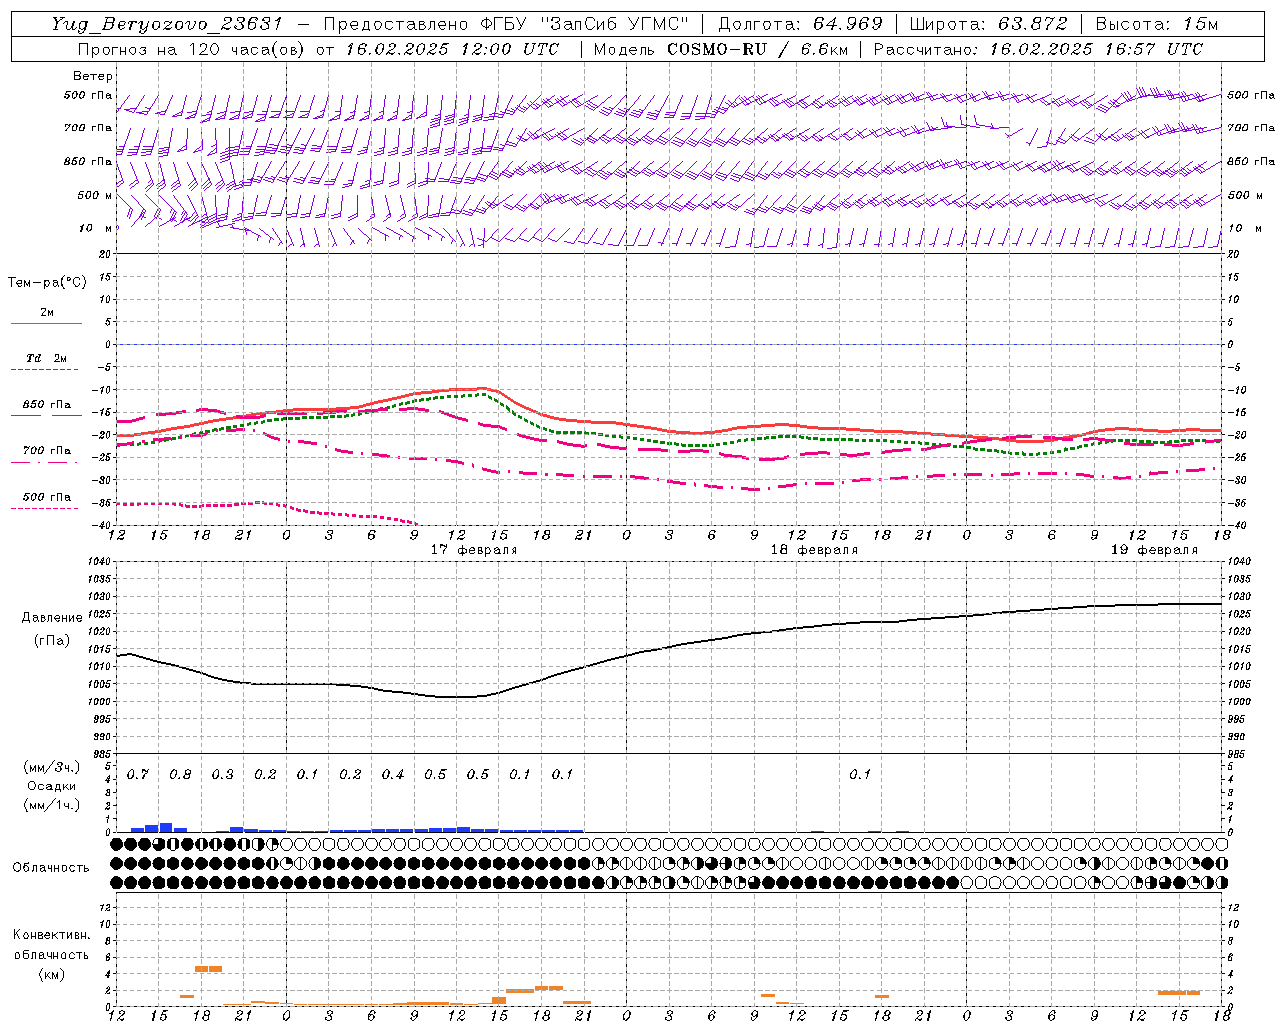Click the "Тем-ра(°C)" temperature legend title
This screenshot has height=1024, width=1280.
[x=47, y=283]
